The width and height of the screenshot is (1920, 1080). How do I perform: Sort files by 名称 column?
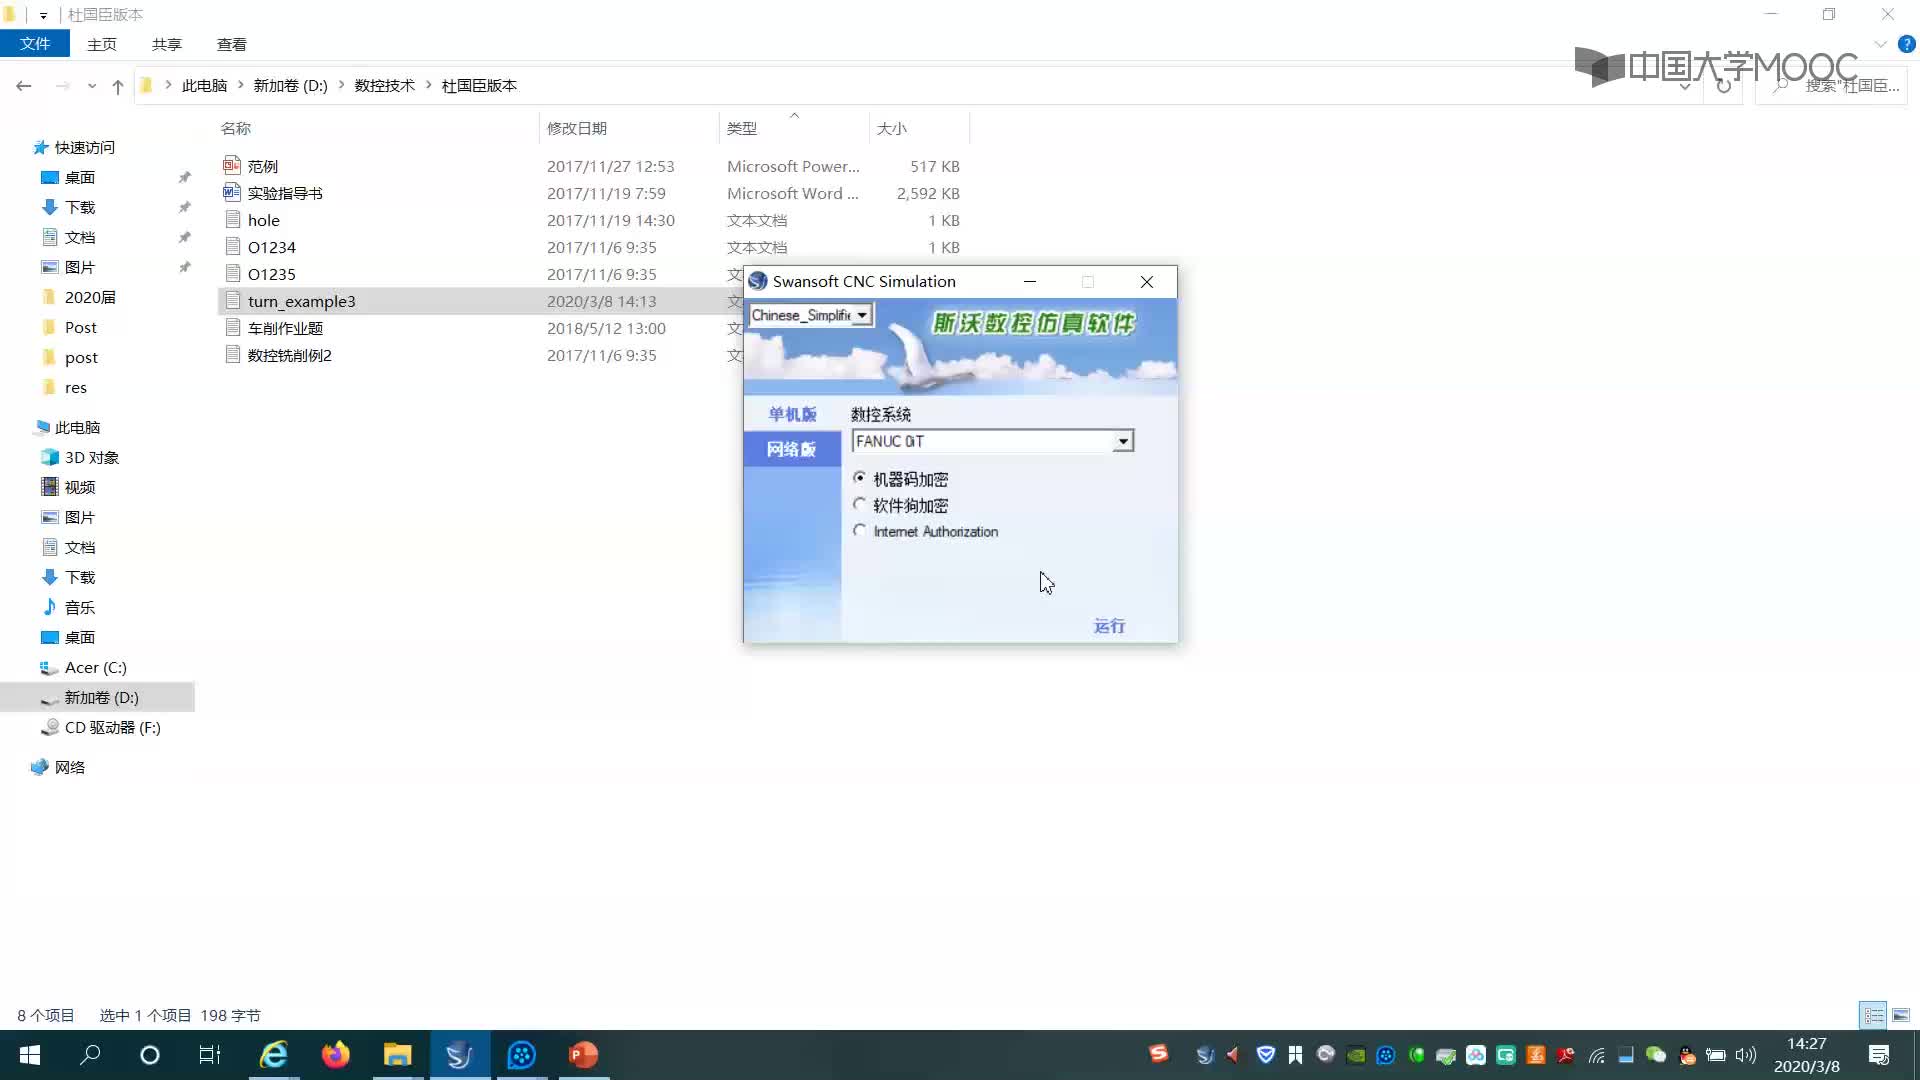click(236, 128)
